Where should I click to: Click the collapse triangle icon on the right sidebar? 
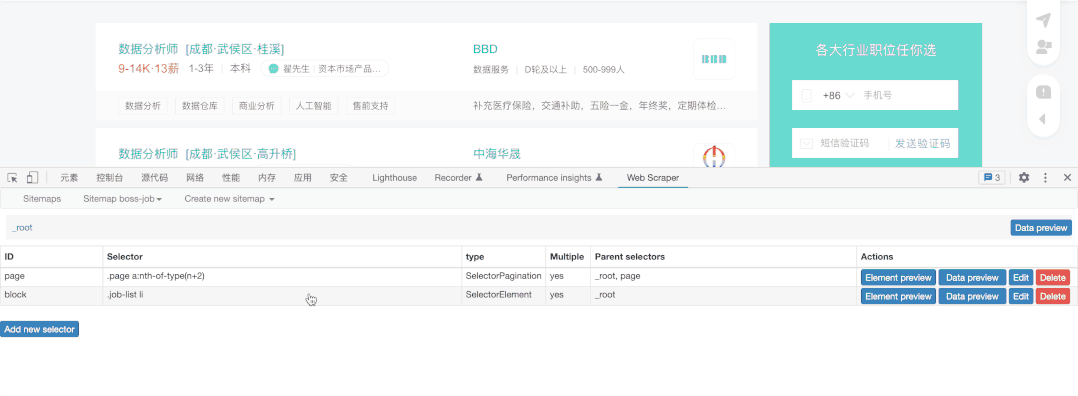(x=1042, y=119)
